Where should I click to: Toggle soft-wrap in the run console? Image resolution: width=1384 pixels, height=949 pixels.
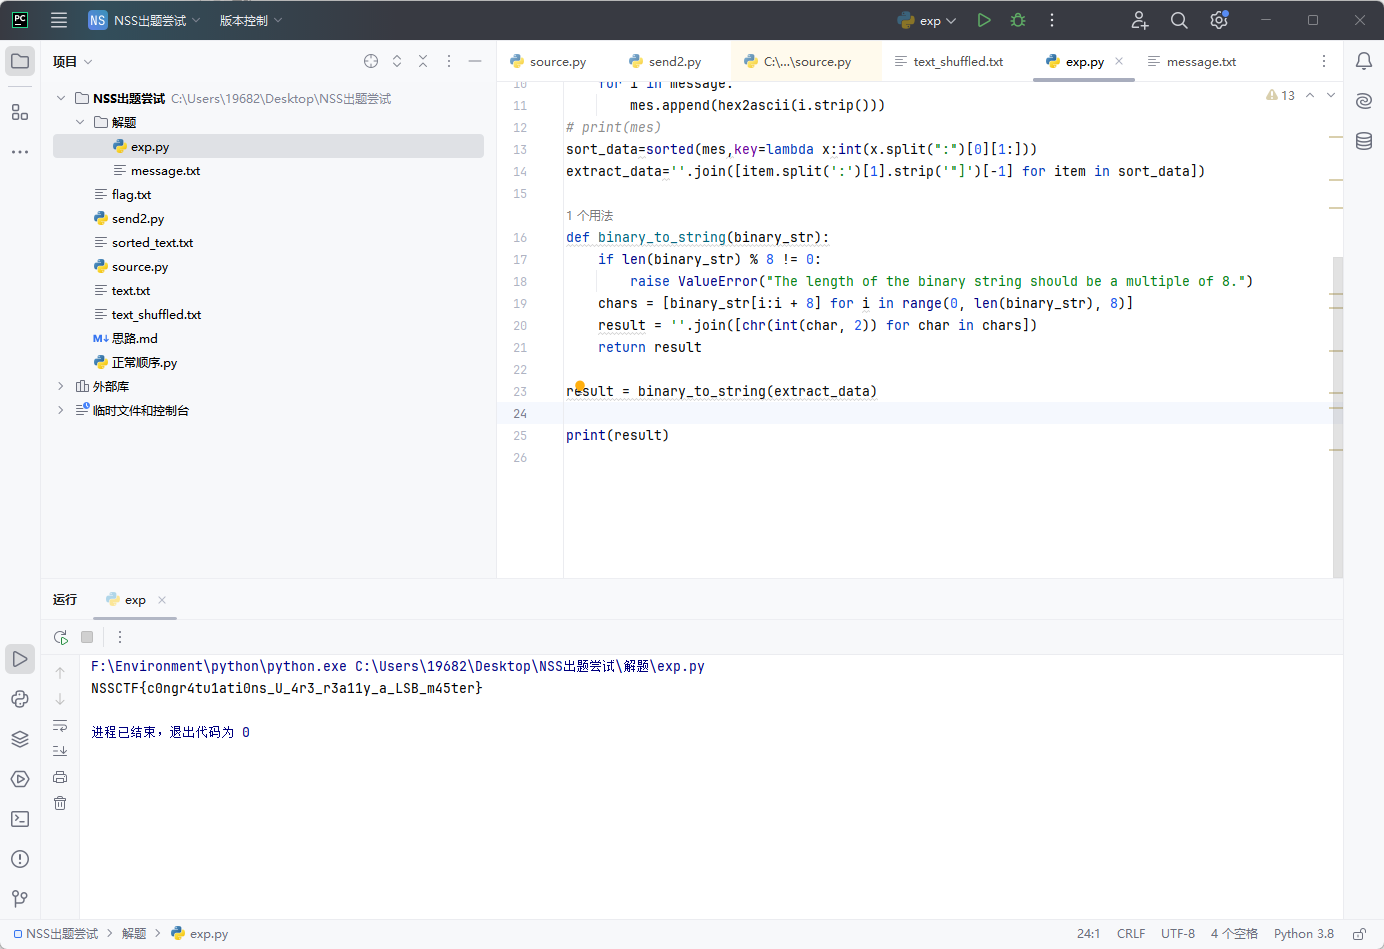click(x=60, y=725)
